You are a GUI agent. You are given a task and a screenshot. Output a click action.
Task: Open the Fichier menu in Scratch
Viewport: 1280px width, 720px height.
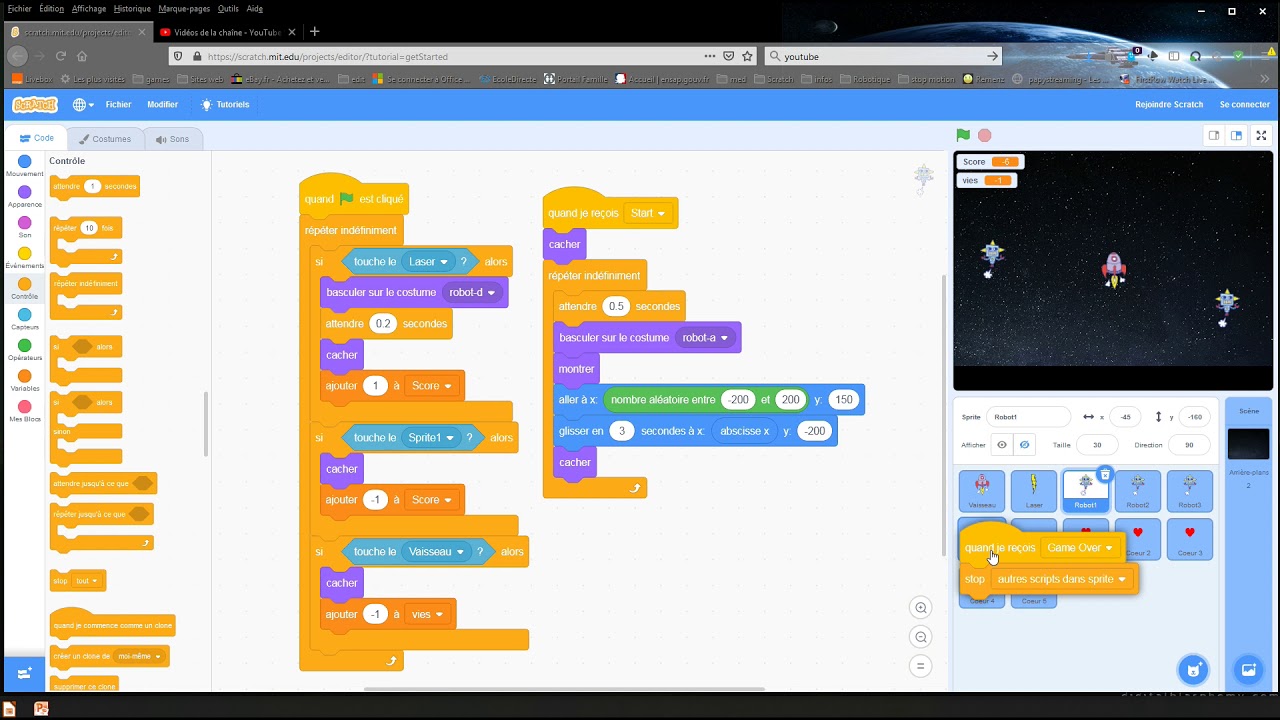click(118, 104)
